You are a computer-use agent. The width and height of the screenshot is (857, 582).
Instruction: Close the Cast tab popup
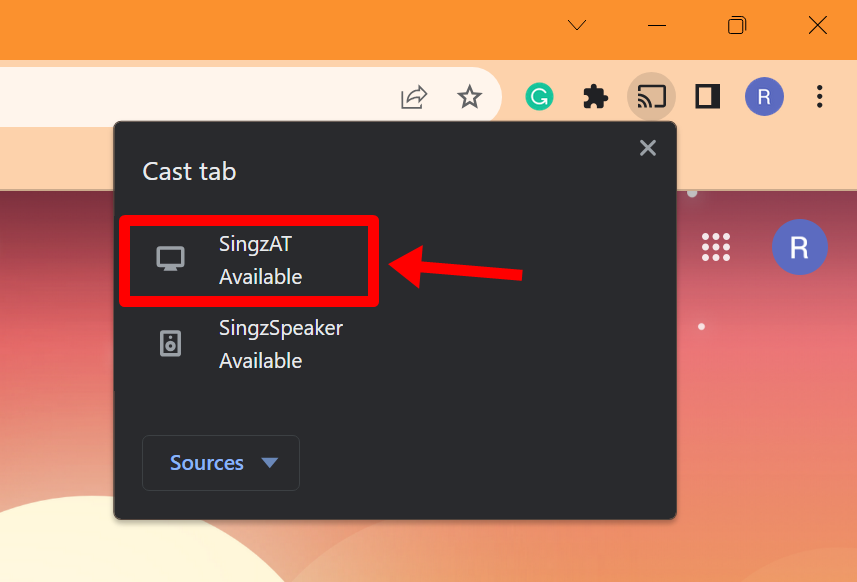[x=648, y=148]
